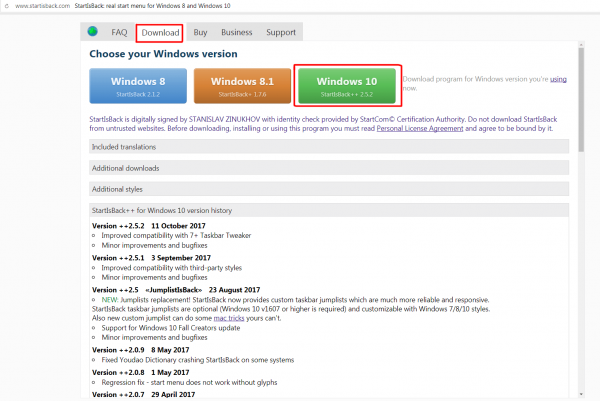Screen dimensions: 600x401
Task: Go to the Business tab
Action: (x=236, y=33)
